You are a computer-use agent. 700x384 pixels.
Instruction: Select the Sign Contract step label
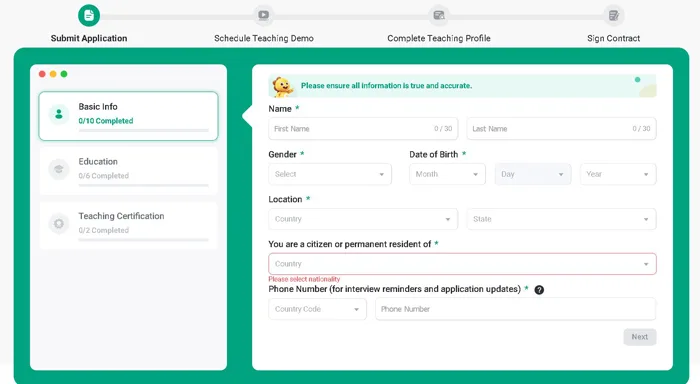[614, 38]
